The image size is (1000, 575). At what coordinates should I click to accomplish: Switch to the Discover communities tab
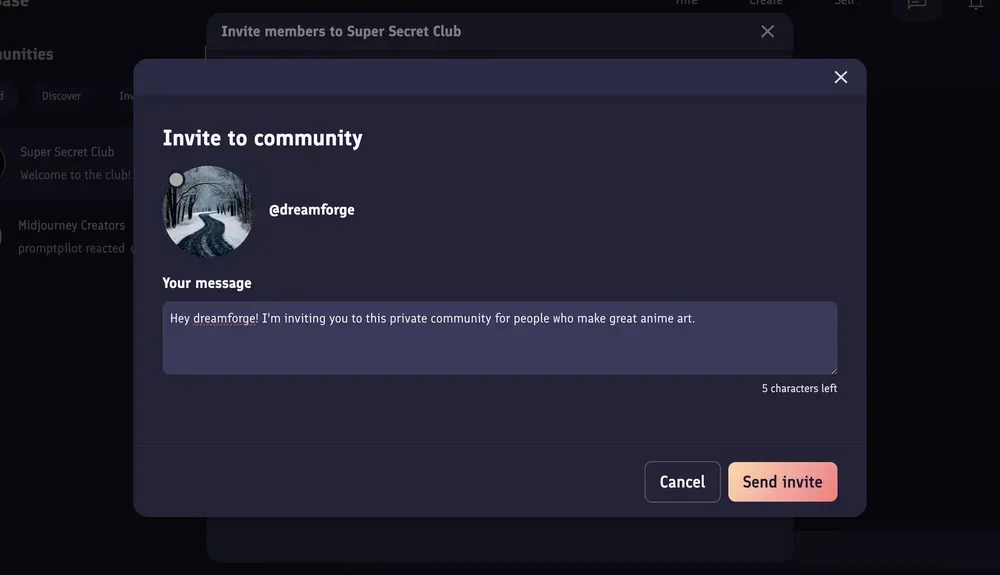click(x=61, y=96)
